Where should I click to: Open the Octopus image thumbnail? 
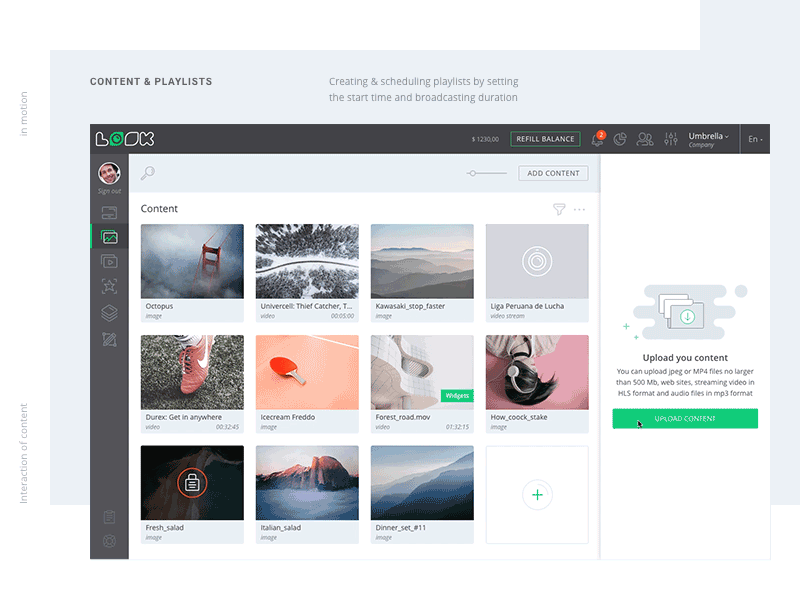tap(192, 261)
